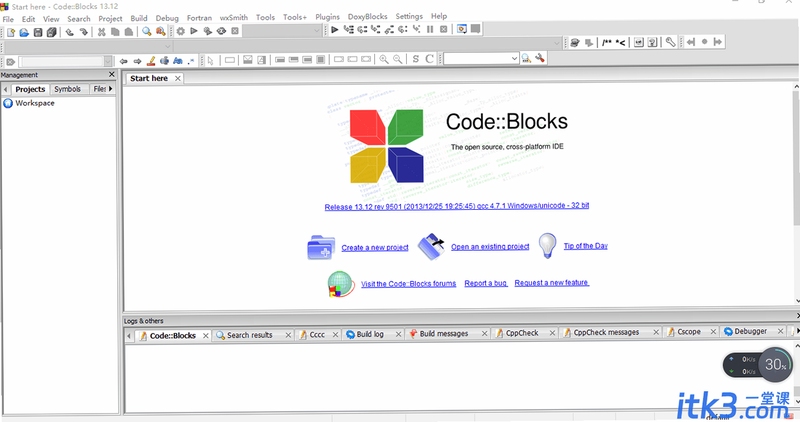Click the Save file toolbar icon
This screenshot has height=422, width=800.
click(x=38, y=32)
